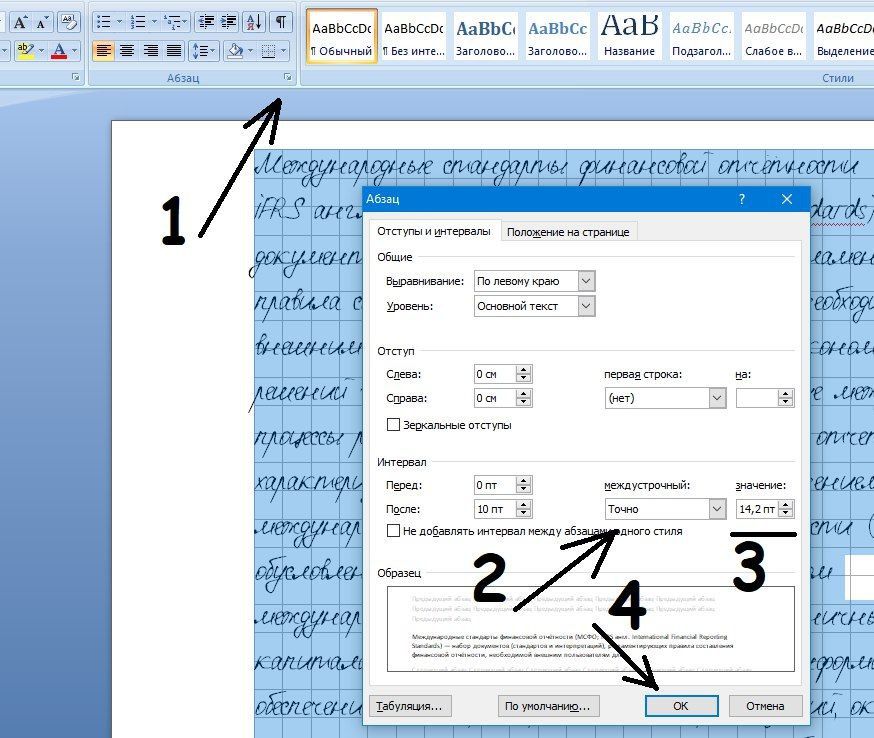This screenshot has height=738, width=874.
Task: Apply justify alignment in the ribbon
Action: 174,51
